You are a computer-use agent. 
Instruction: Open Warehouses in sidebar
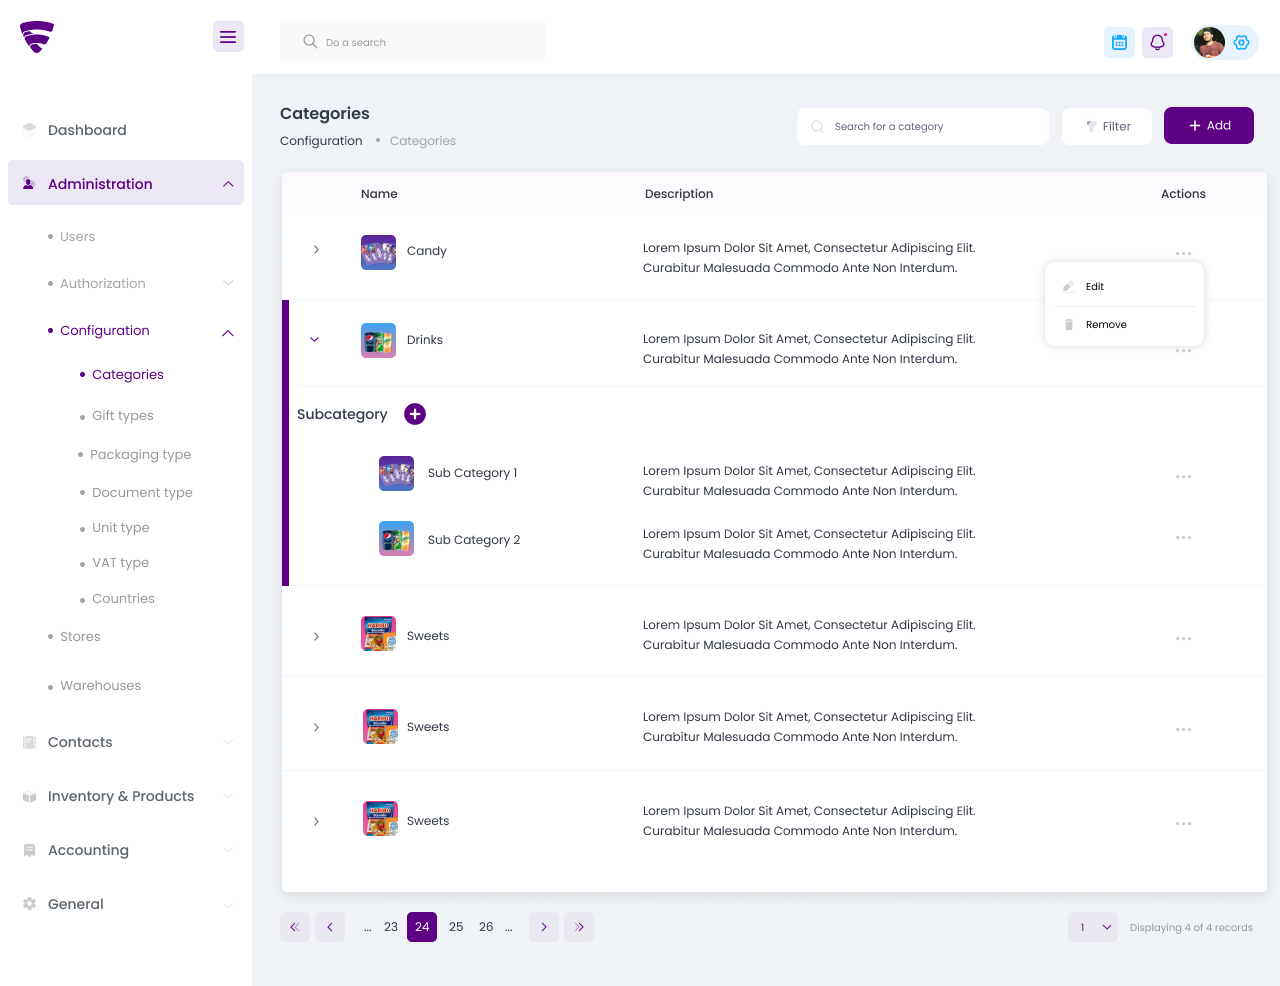(x=101, y=686)
